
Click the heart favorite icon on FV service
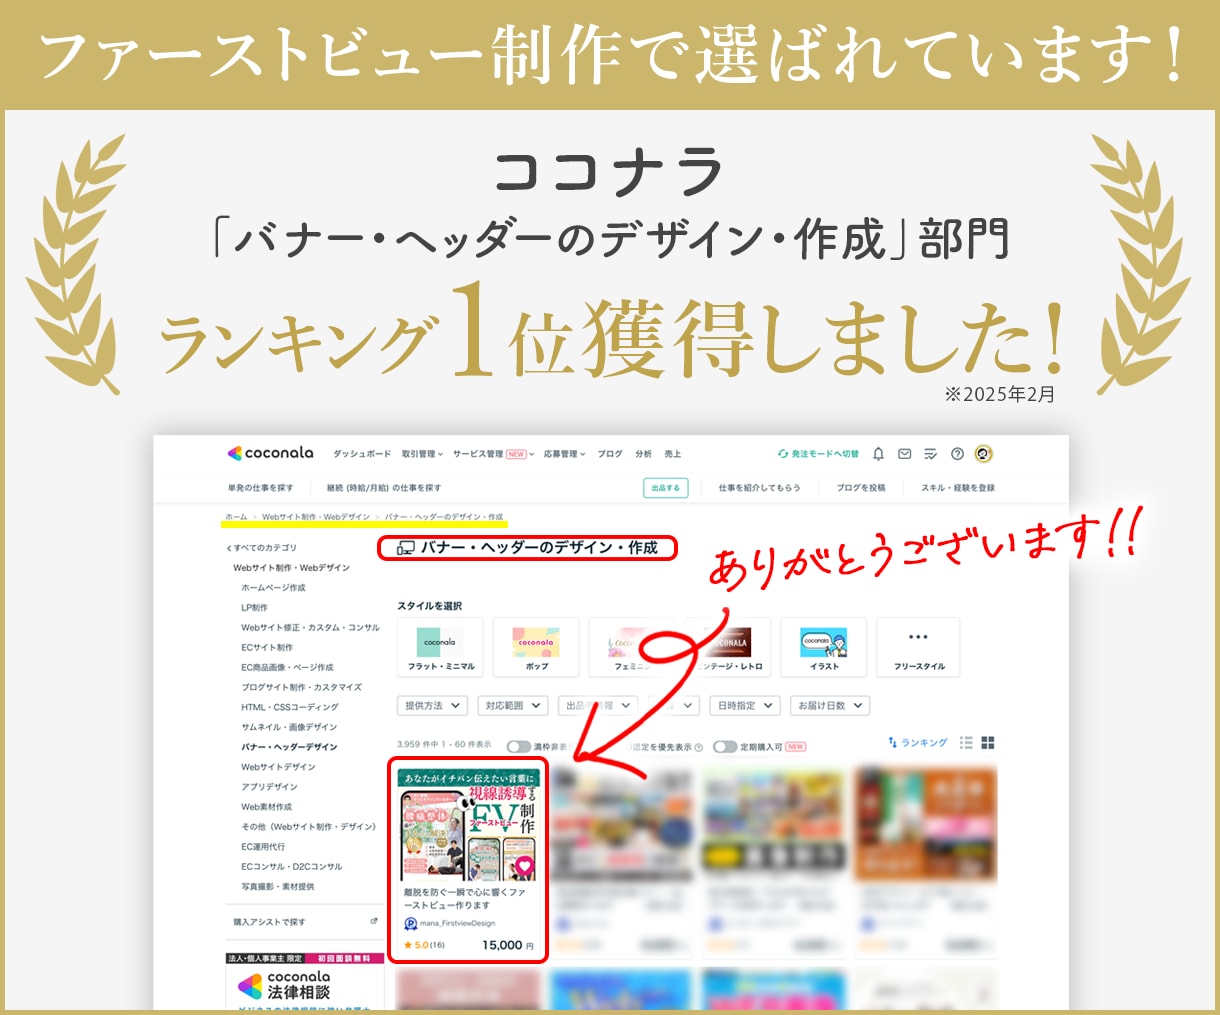(524, 867)
